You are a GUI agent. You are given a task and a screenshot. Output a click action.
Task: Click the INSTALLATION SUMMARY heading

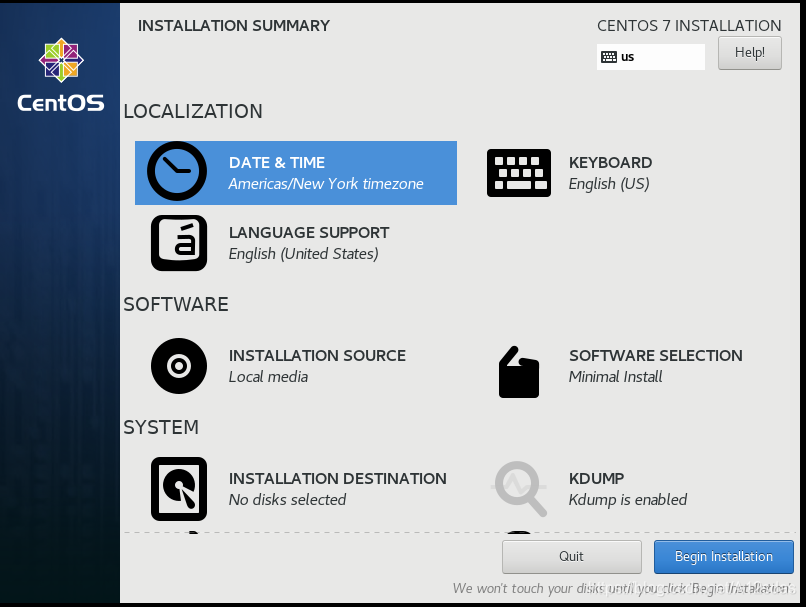(x=234, y=26)
